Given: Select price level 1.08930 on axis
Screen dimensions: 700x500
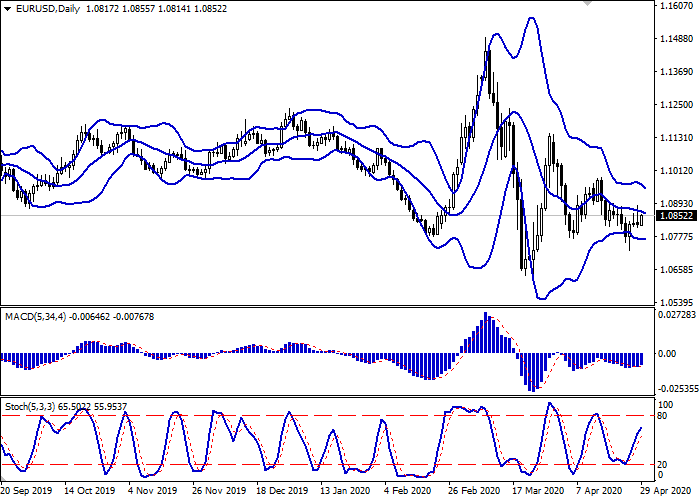Looking at the screenshot, I should click(x=677, y=204).
